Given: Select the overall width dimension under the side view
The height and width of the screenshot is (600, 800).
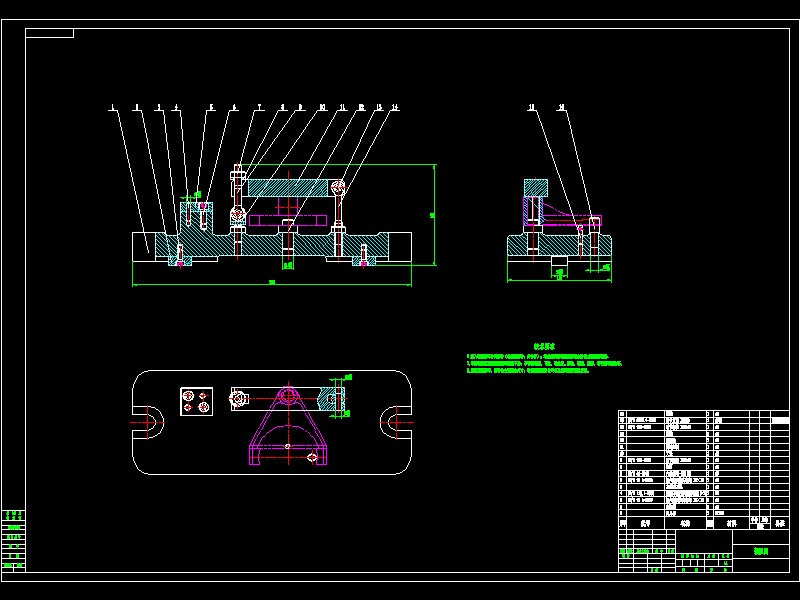Looking at the screenshot, I should [559, 280].
